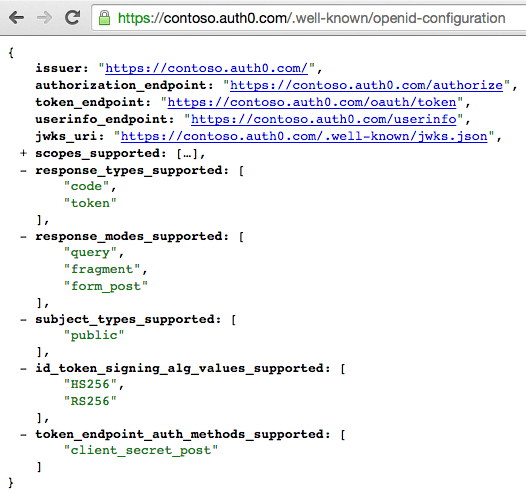Collapse the response_types_supported array
Screen dimensions: 526x499
23,171
